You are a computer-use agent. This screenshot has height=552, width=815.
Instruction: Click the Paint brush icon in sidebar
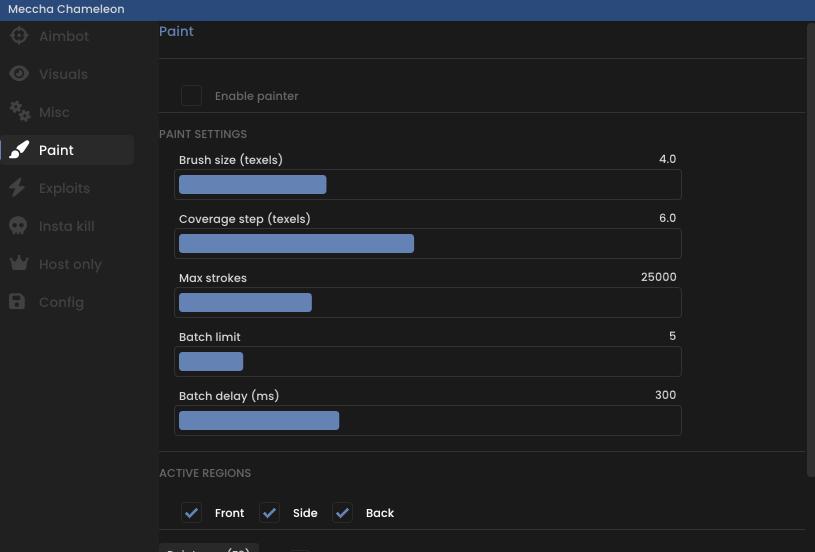19,150
